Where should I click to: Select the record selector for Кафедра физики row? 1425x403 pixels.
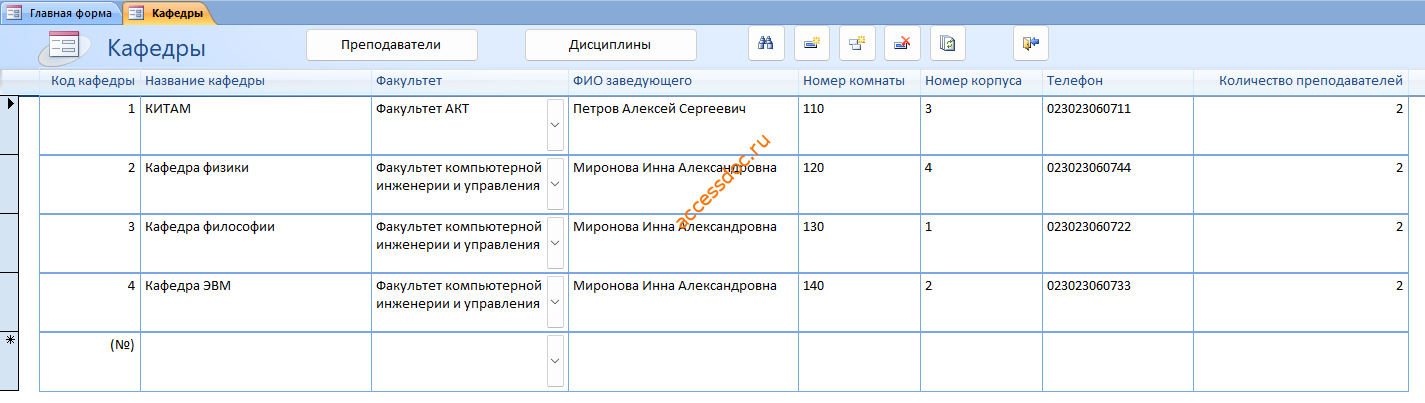[10, 184]
